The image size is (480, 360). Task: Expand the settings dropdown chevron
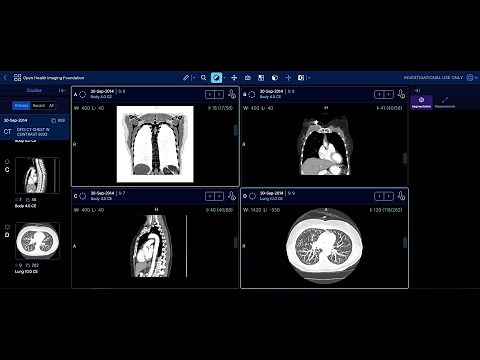(476, 77)
